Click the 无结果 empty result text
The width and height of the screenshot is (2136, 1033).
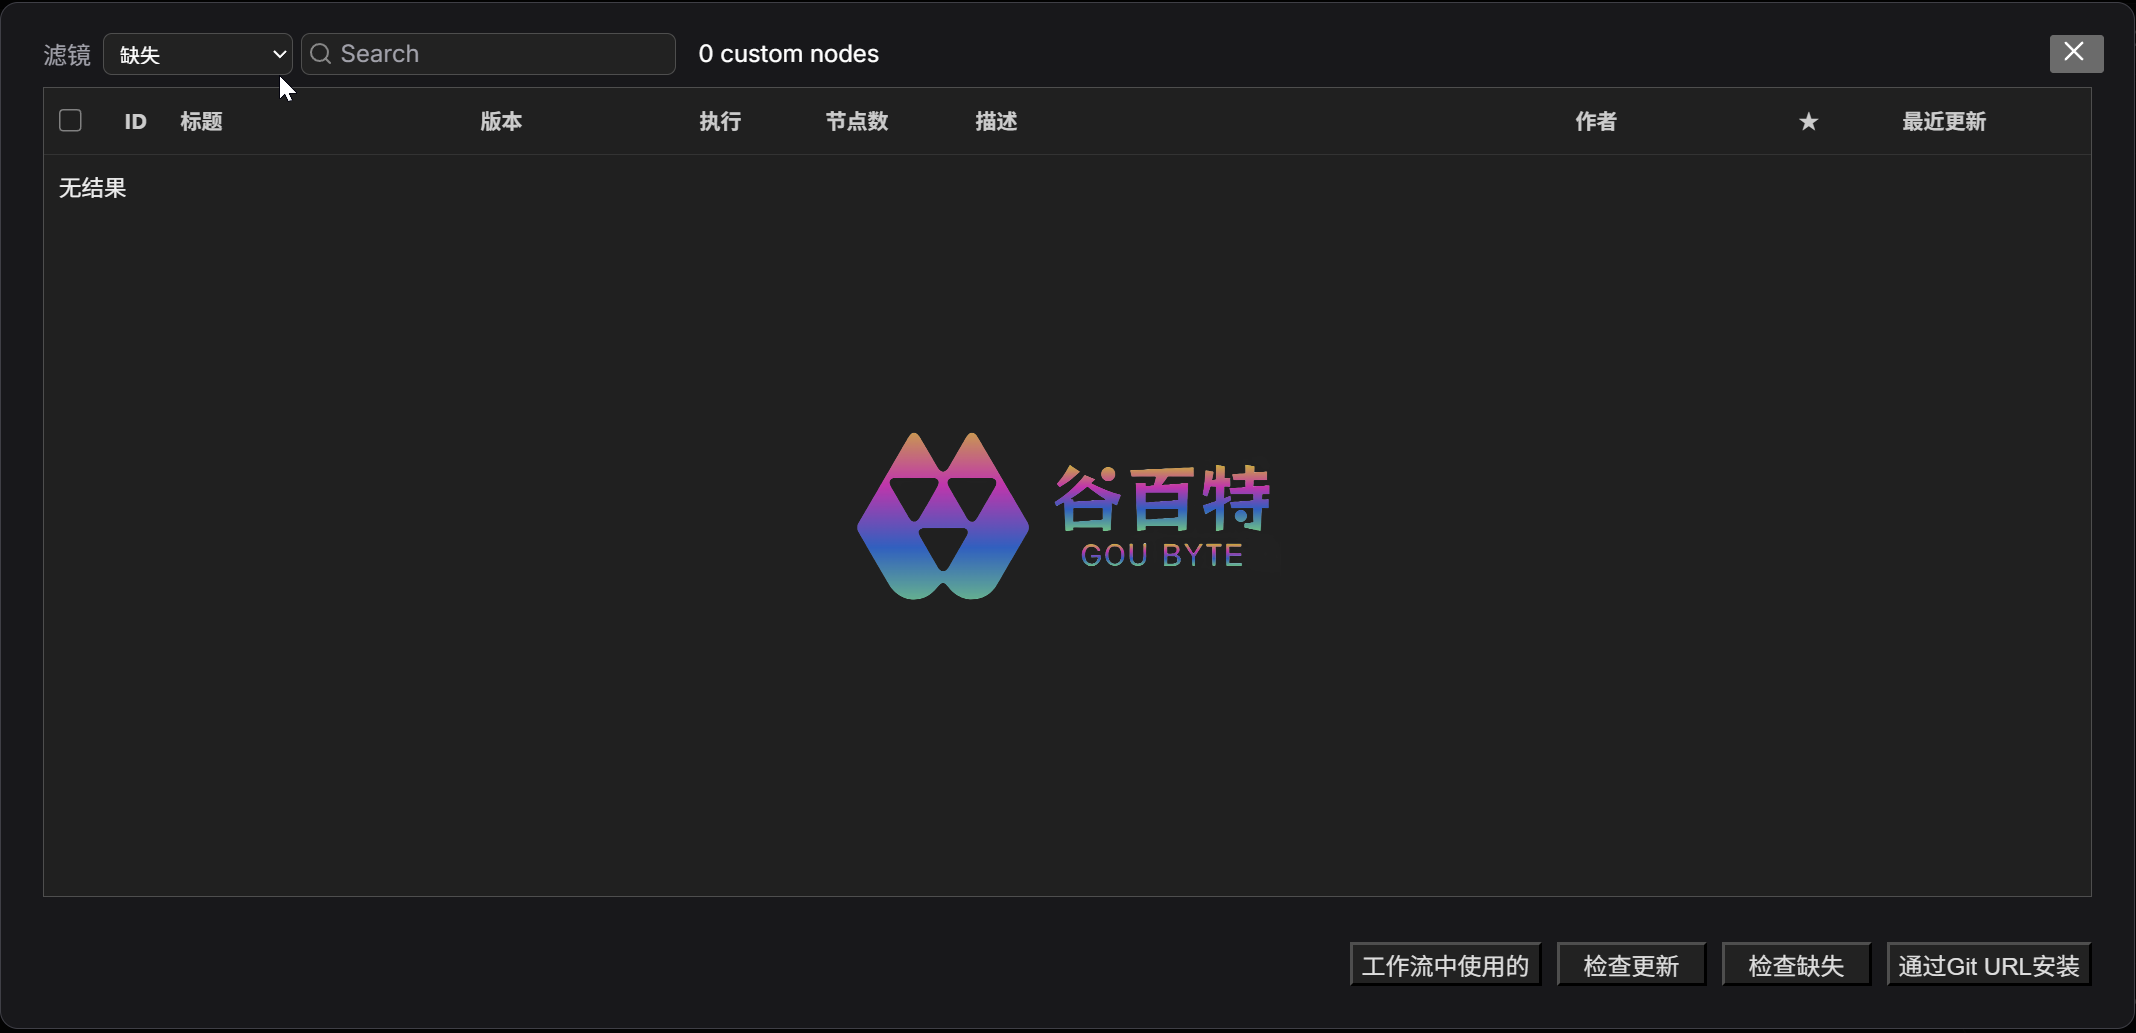(92, 188)
